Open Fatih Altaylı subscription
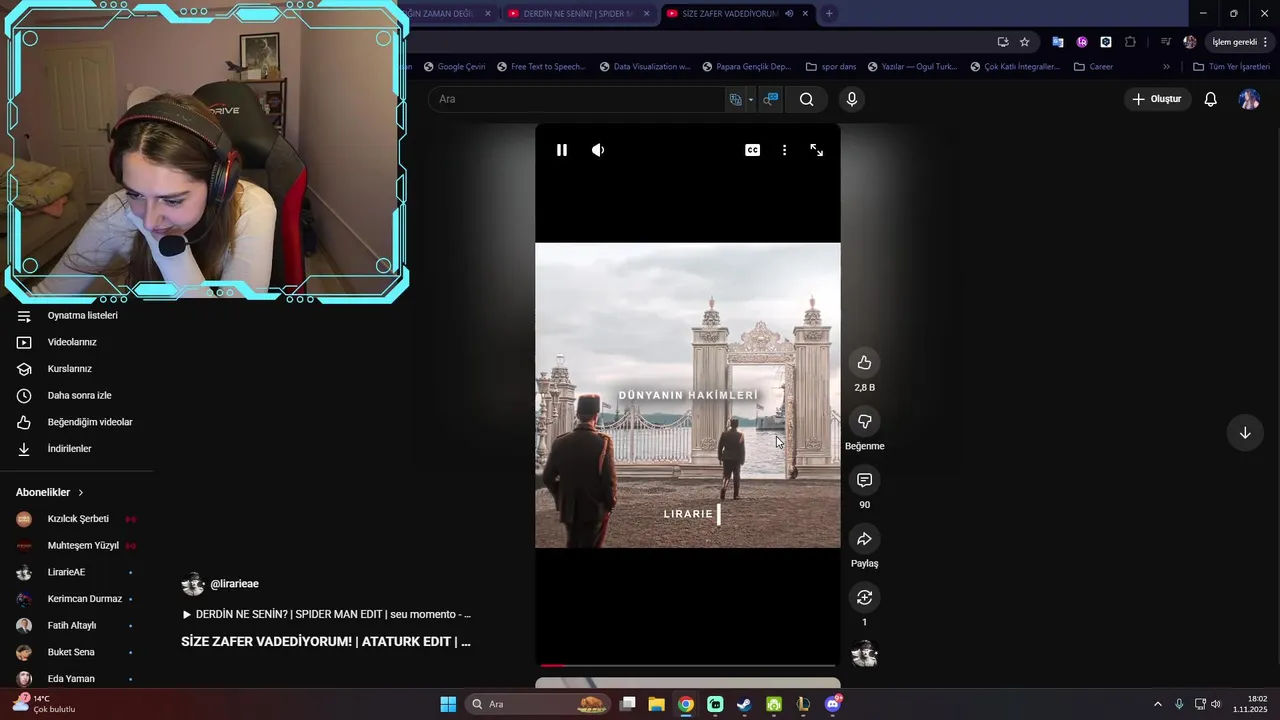Screen dimensions: 1280x720 pyautogui.click(x=77, y=626)
